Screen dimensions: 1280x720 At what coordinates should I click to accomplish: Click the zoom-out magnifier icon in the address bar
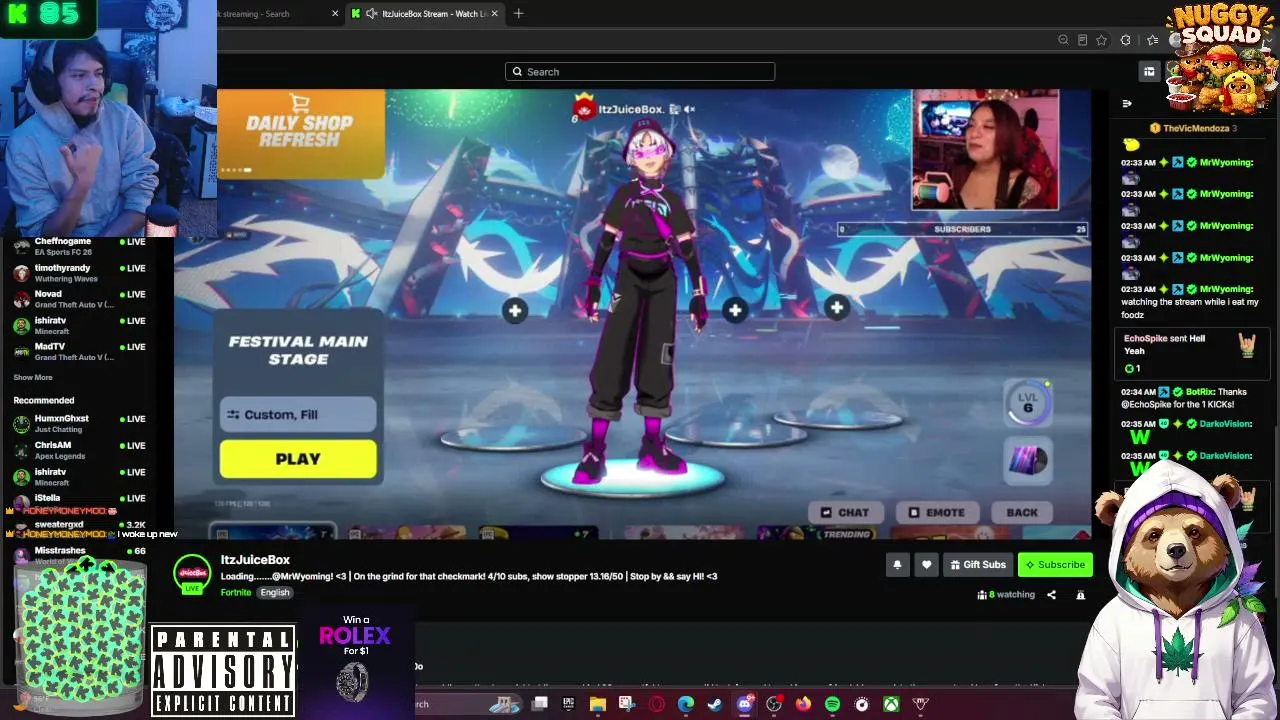coord(1063,40)
